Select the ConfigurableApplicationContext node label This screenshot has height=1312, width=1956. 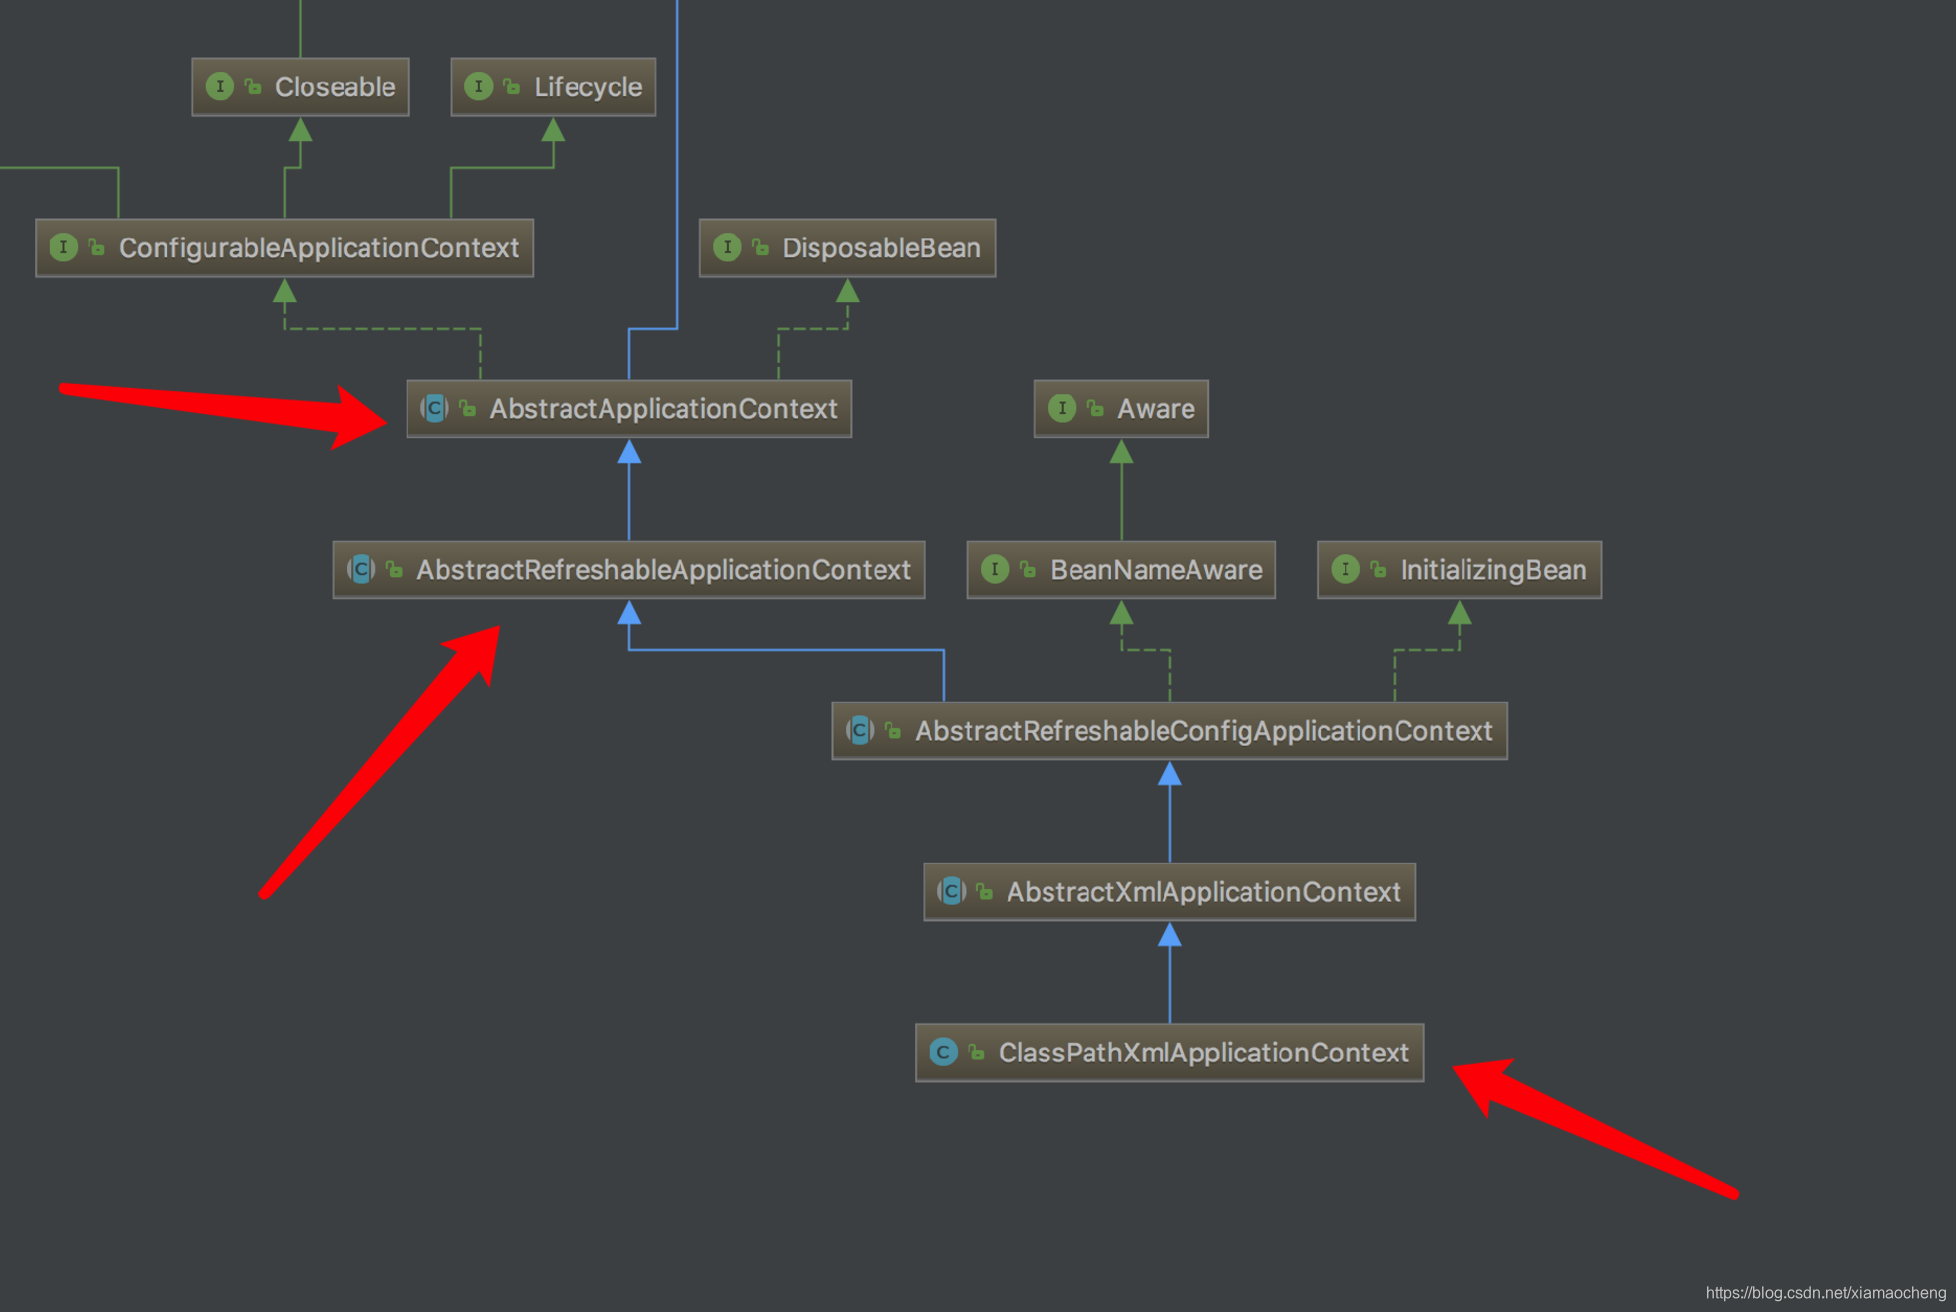(x=318, y=248)
